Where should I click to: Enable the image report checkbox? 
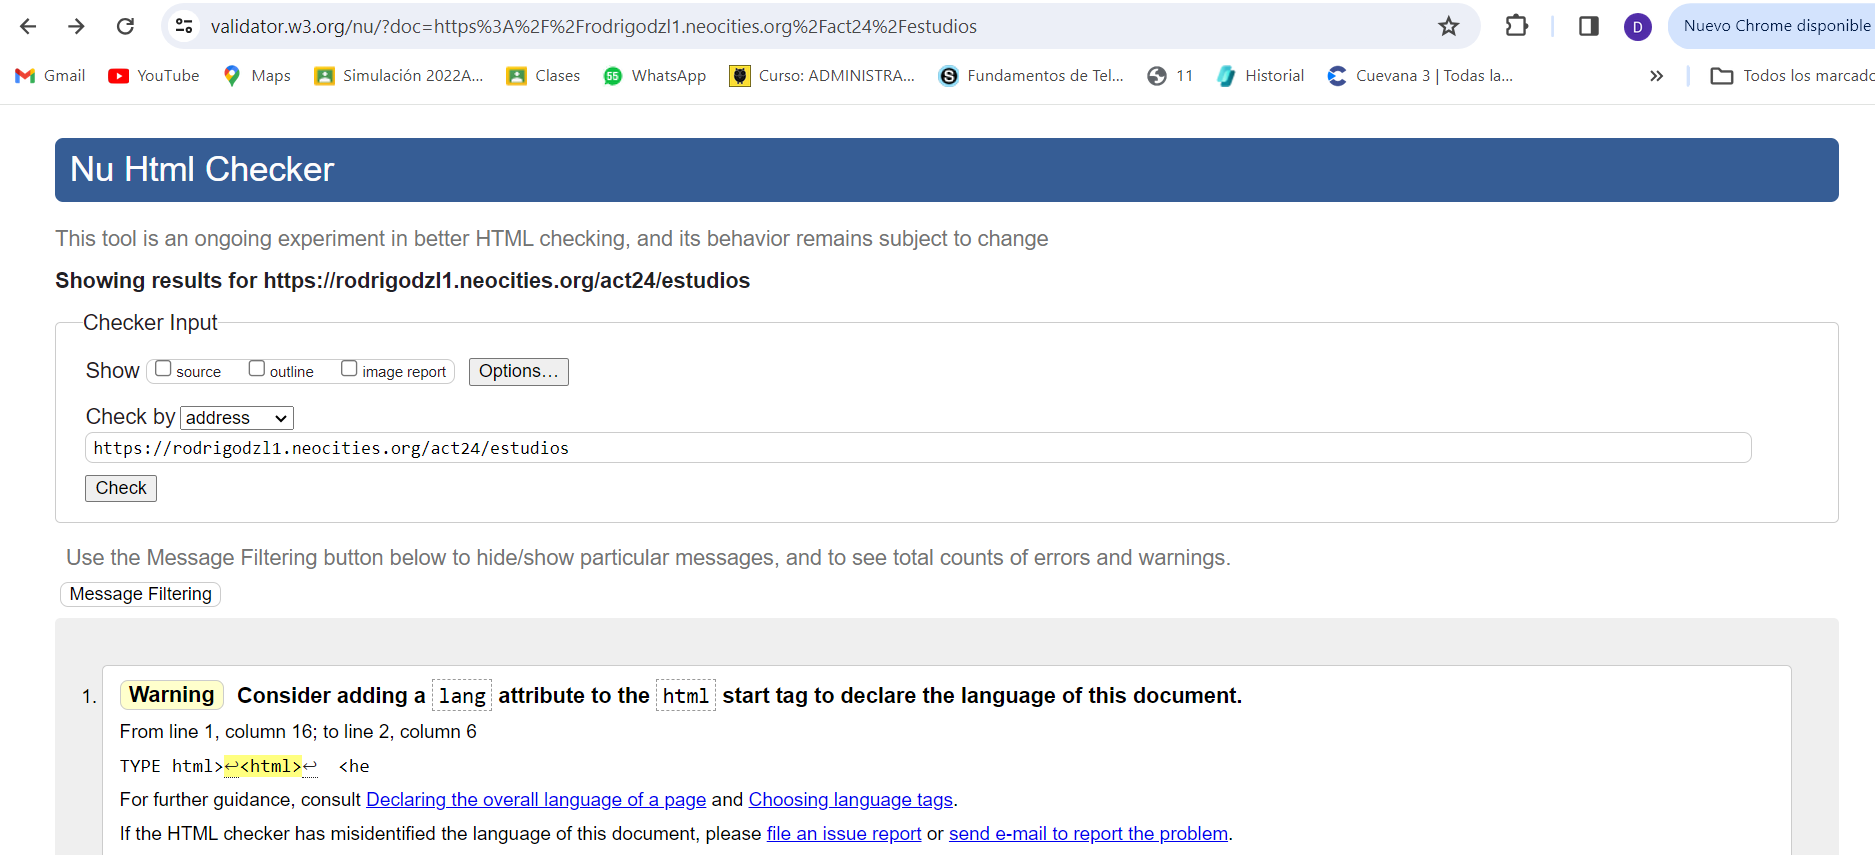(x=349, y=369)
